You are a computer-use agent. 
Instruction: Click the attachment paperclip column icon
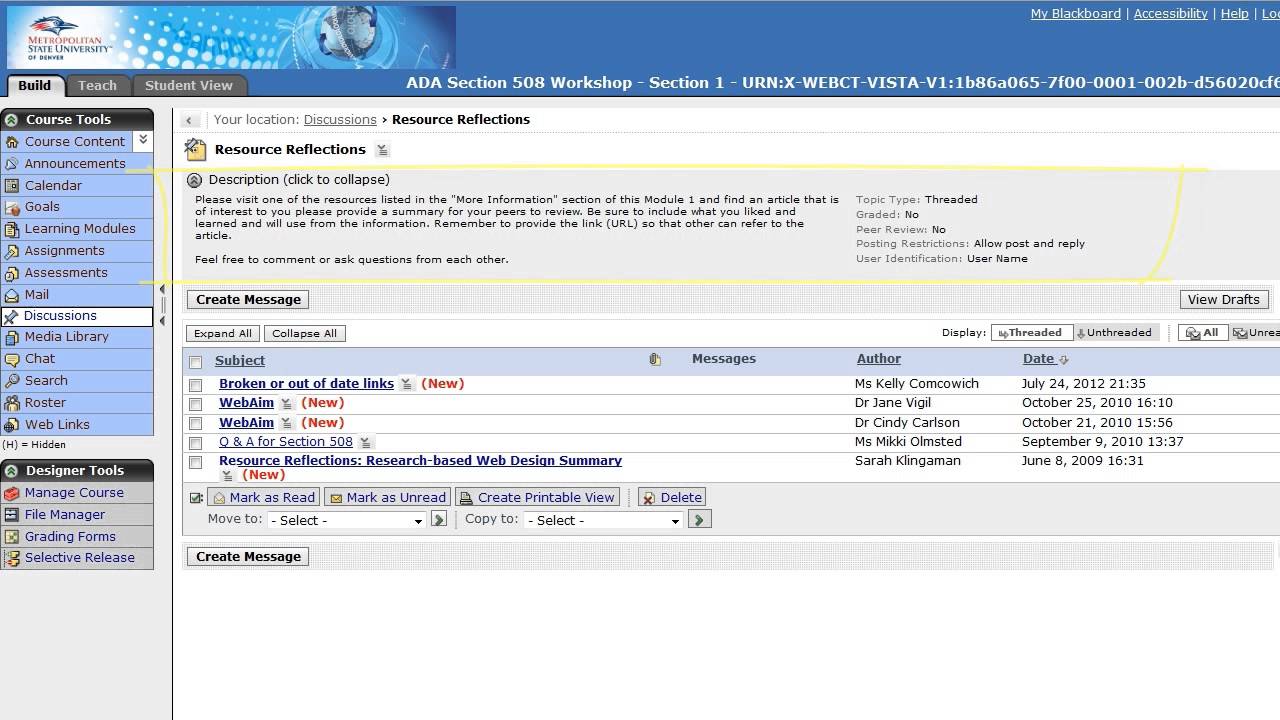pos(655,359)
